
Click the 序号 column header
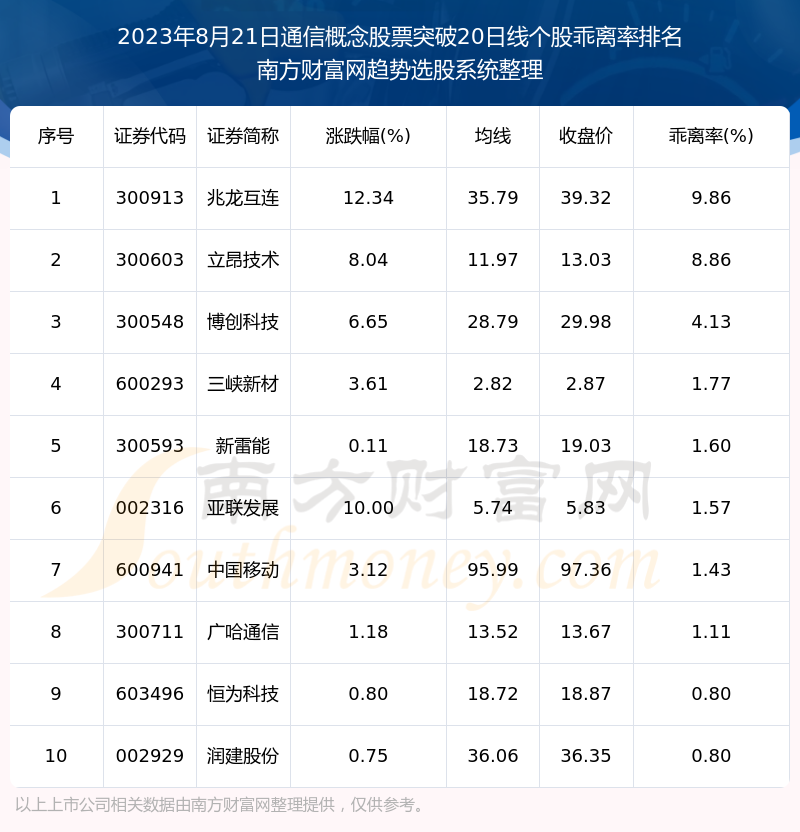point(56,136)
